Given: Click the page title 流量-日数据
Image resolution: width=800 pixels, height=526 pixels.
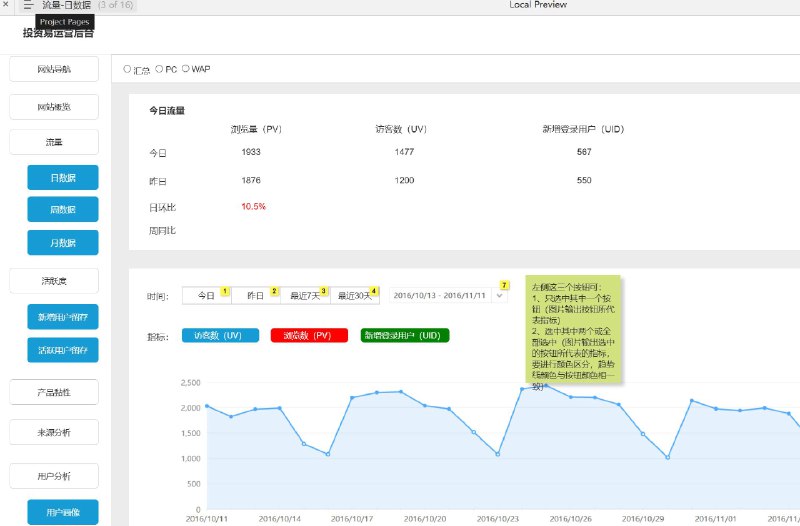Looking at the screenshot, I should click(x=66, y=5).
